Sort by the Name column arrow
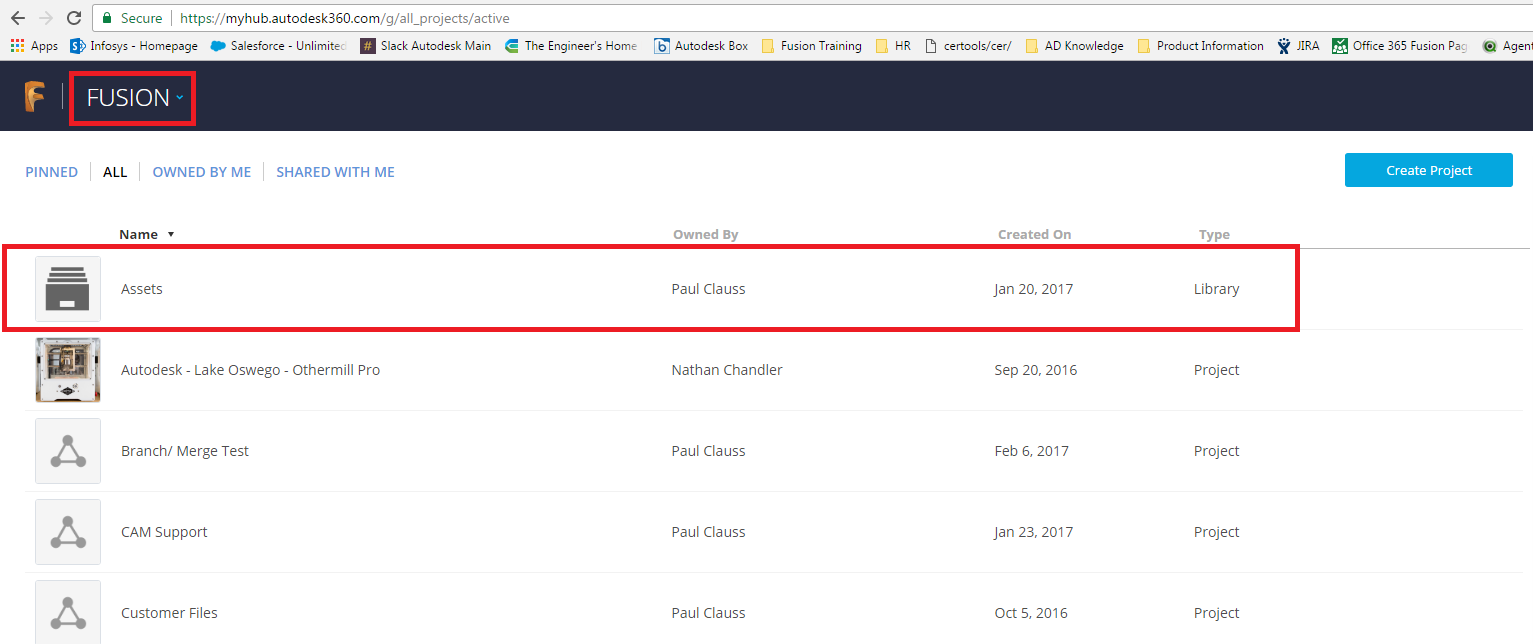The image size is (1533, 644). [x=171, y=235]
